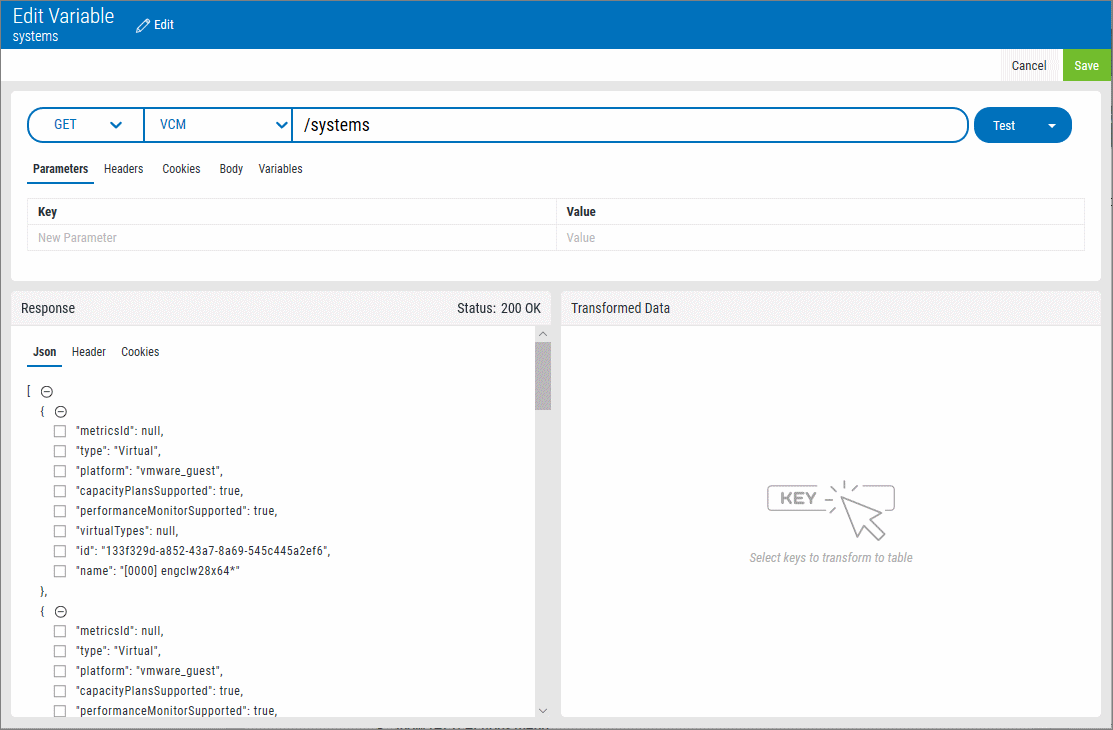
Task: Click the /systems URL input field
Action: point(630,125)
